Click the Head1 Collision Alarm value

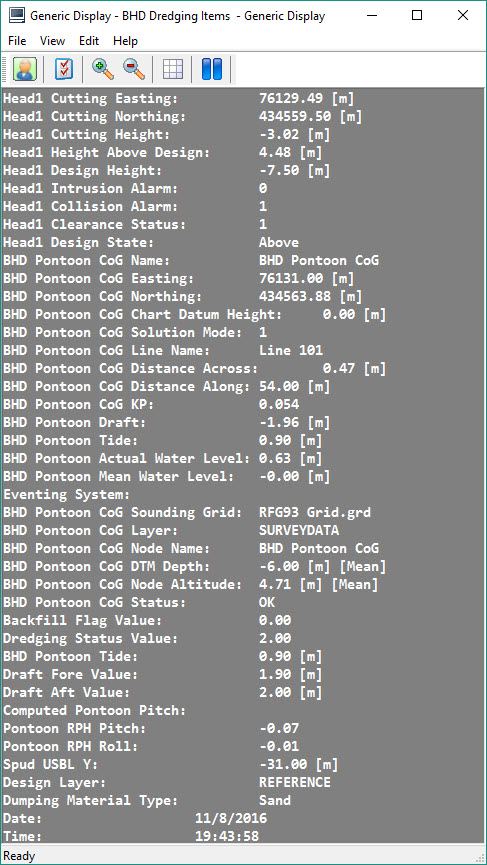[x=263, y=207]
